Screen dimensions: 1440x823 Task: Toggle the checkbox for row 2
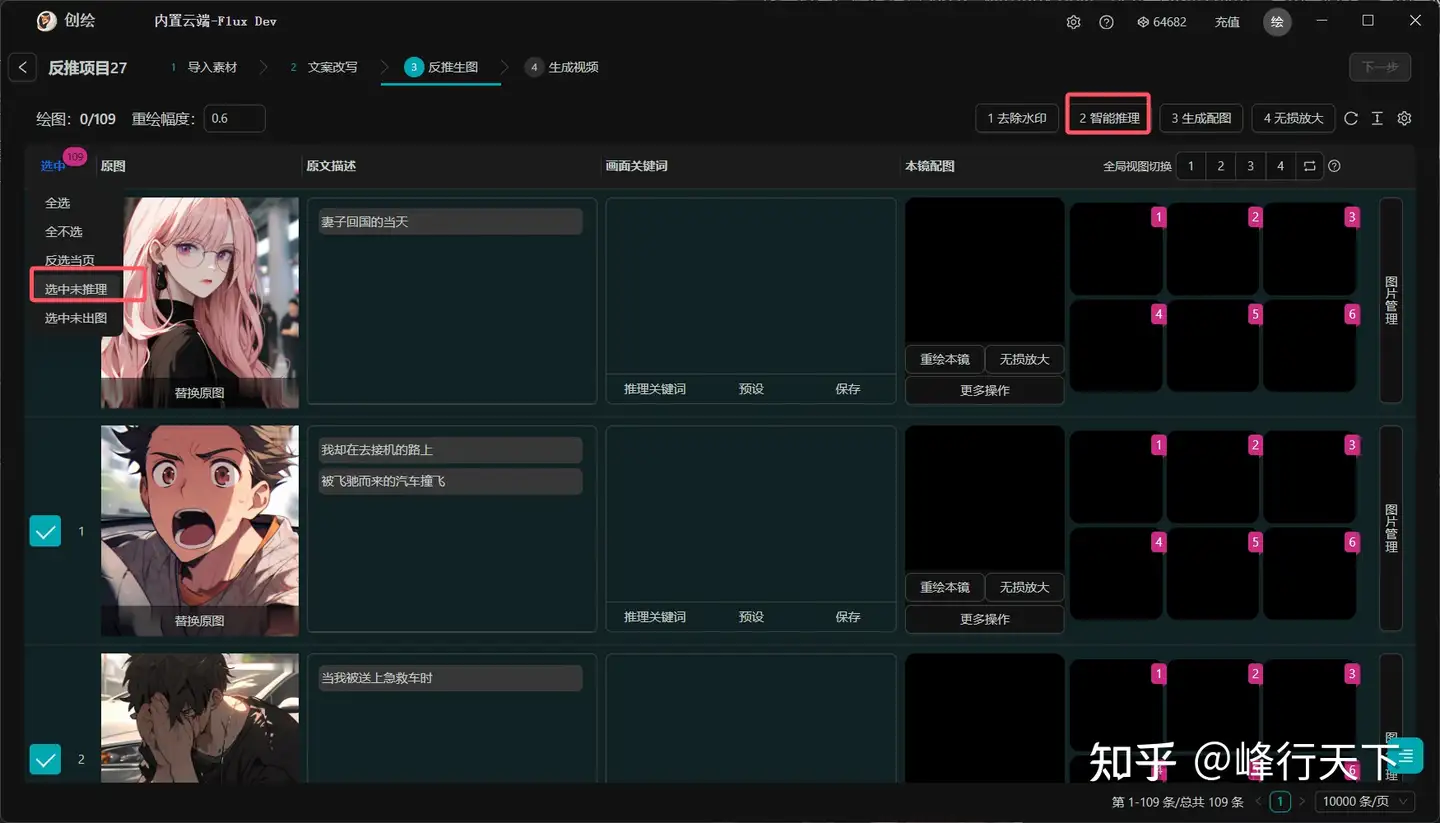point(46,760)
